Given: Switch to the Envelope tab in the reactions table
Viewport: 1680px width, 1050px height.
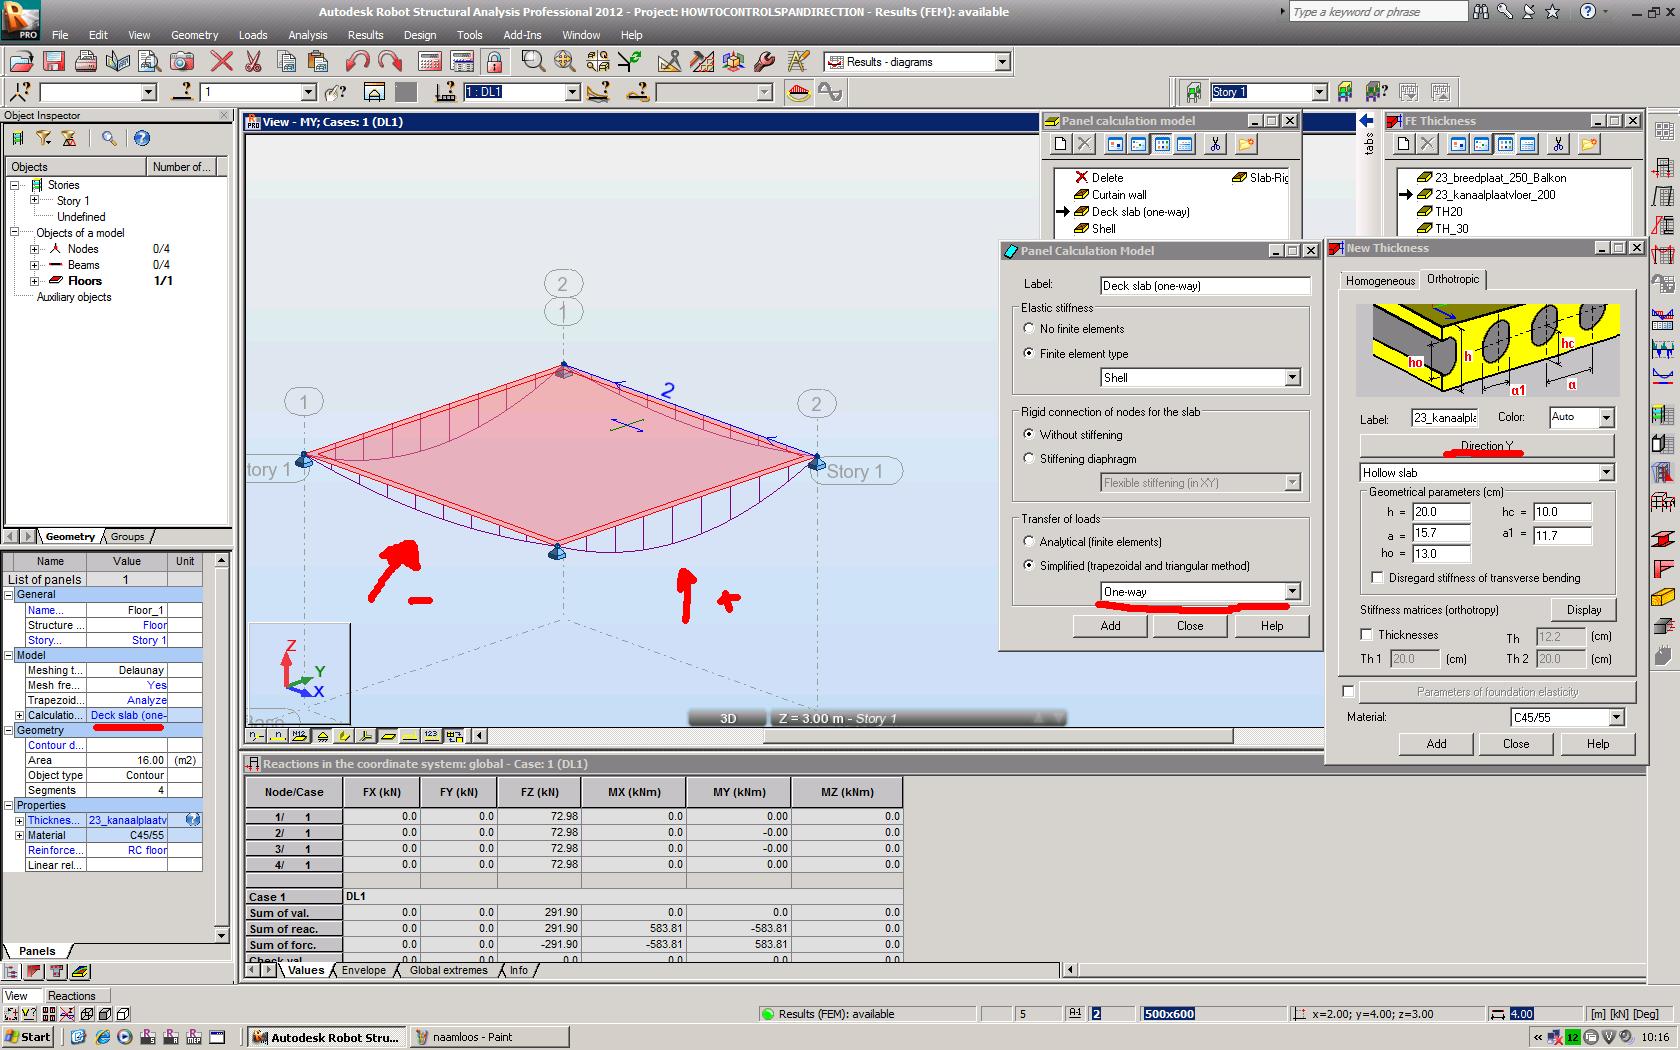Looking at the screenshot, I should pyautogui.click(x=364, y=970).
